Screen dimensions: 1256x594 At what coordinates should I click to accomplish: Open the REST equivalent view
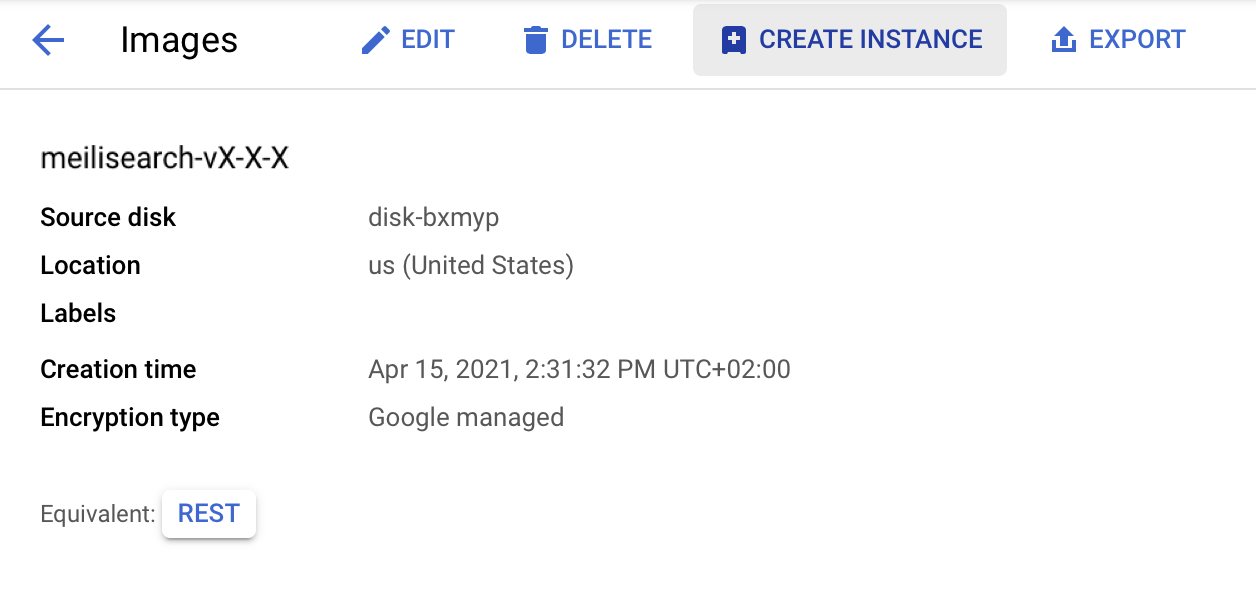208,513
